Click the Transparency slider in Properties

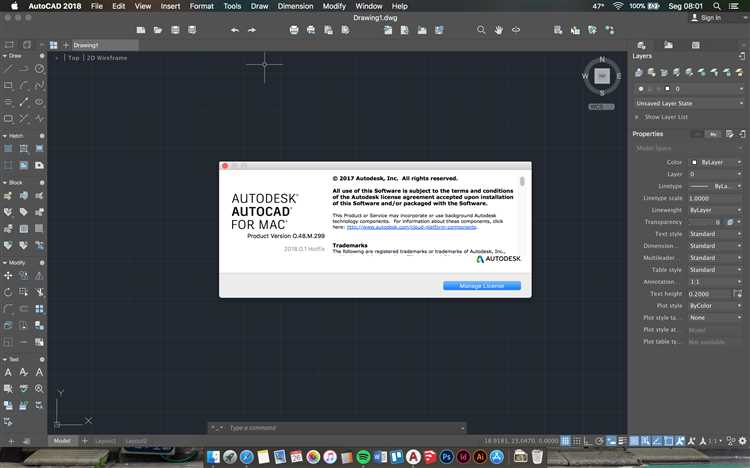[706, 222]
